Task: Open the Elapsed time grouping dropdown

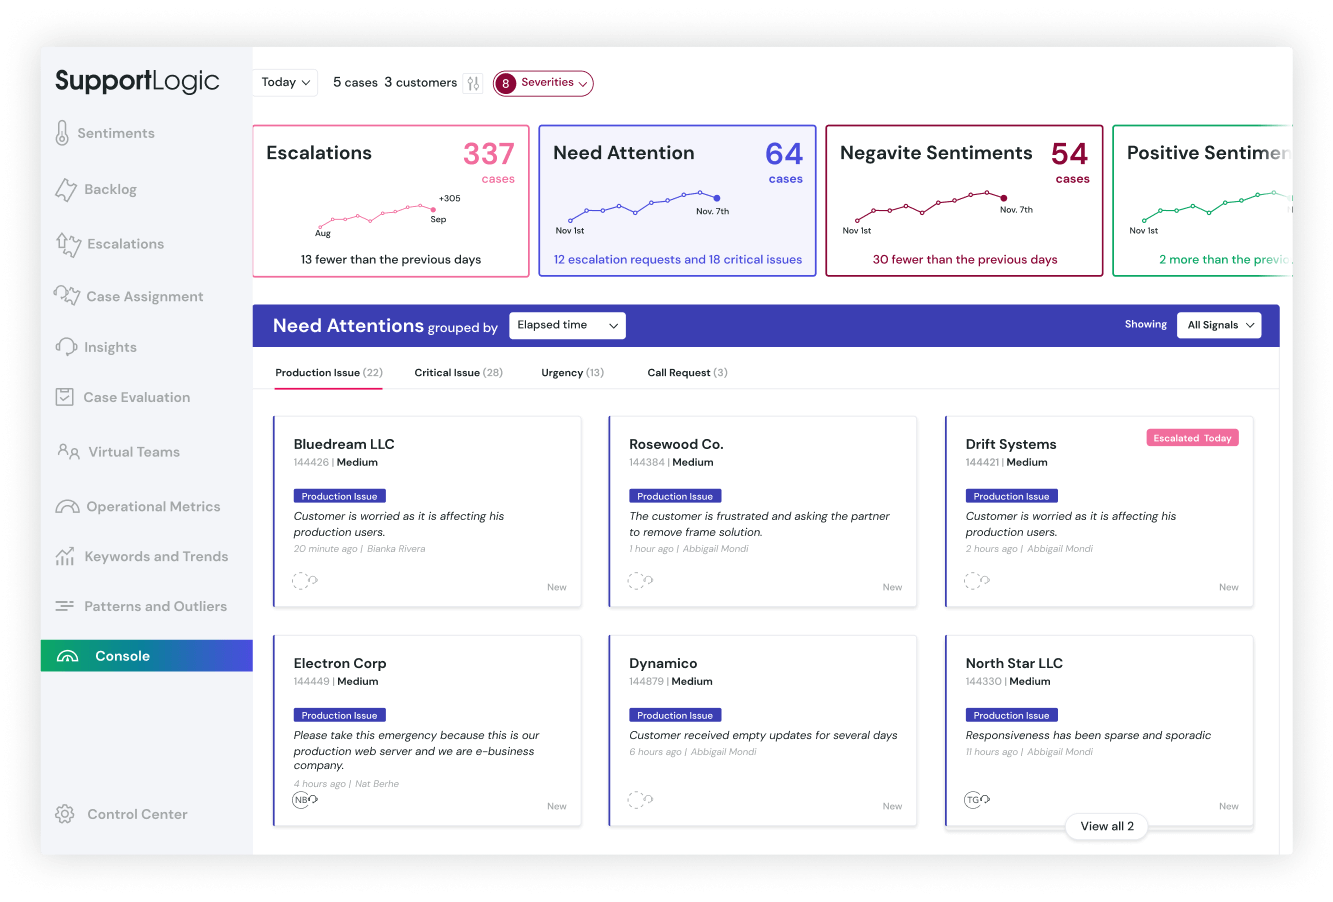Action: pyautogui.click(x=567, y=325)
